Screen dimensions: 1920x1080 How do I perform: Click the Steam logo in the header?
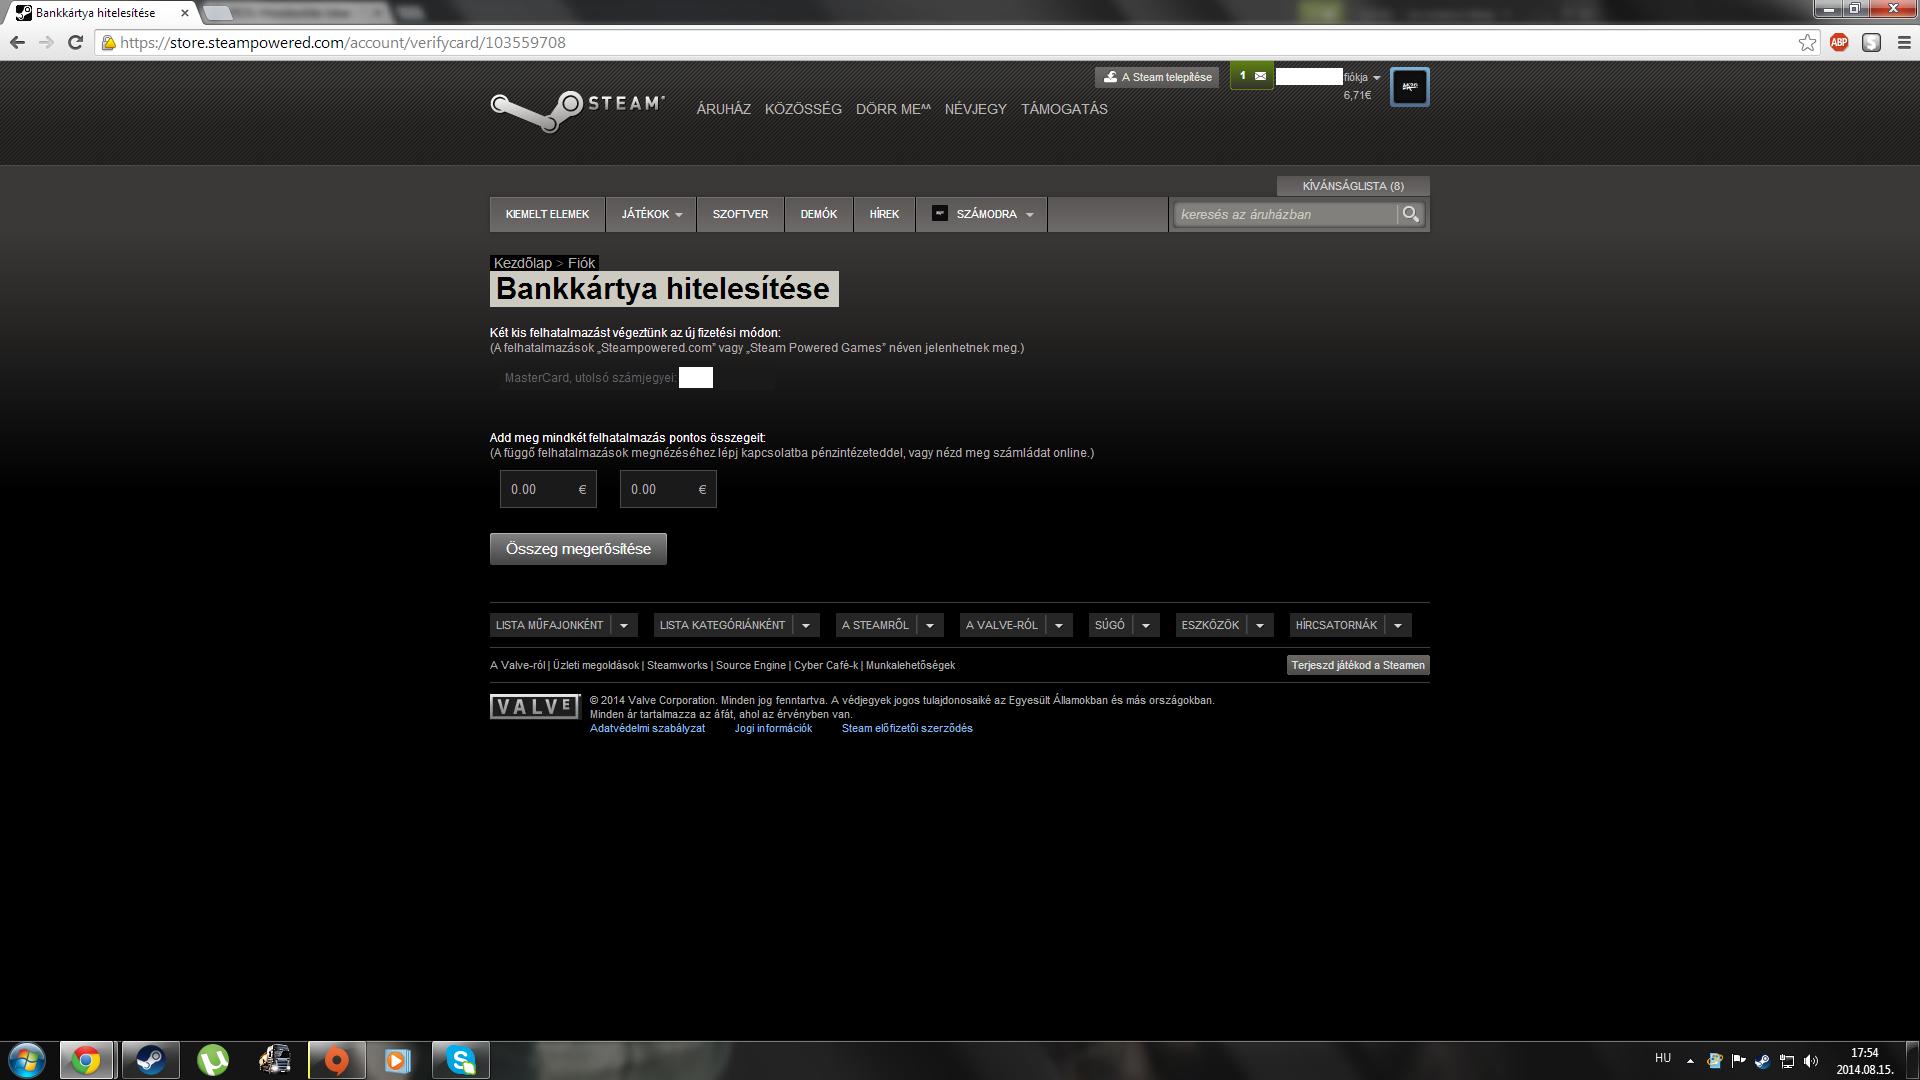coord(577,110)
